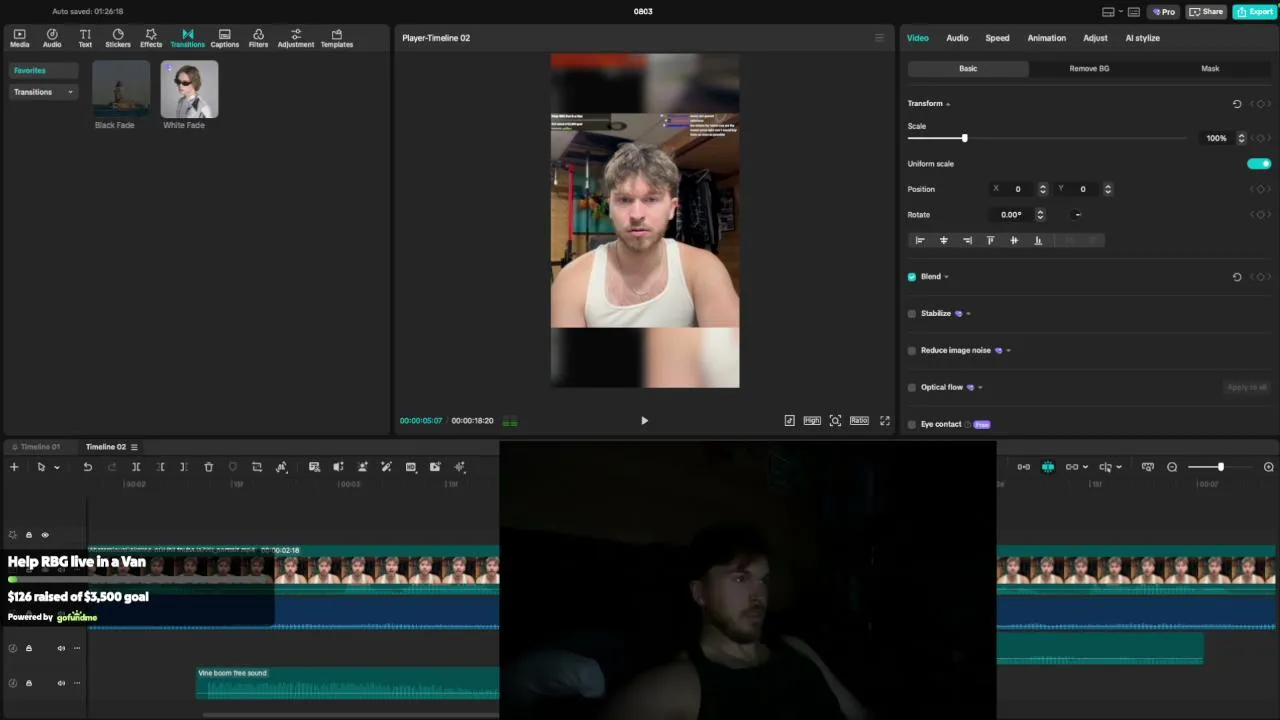Expand the Transitions category dropdown

[x=70, y=92]
